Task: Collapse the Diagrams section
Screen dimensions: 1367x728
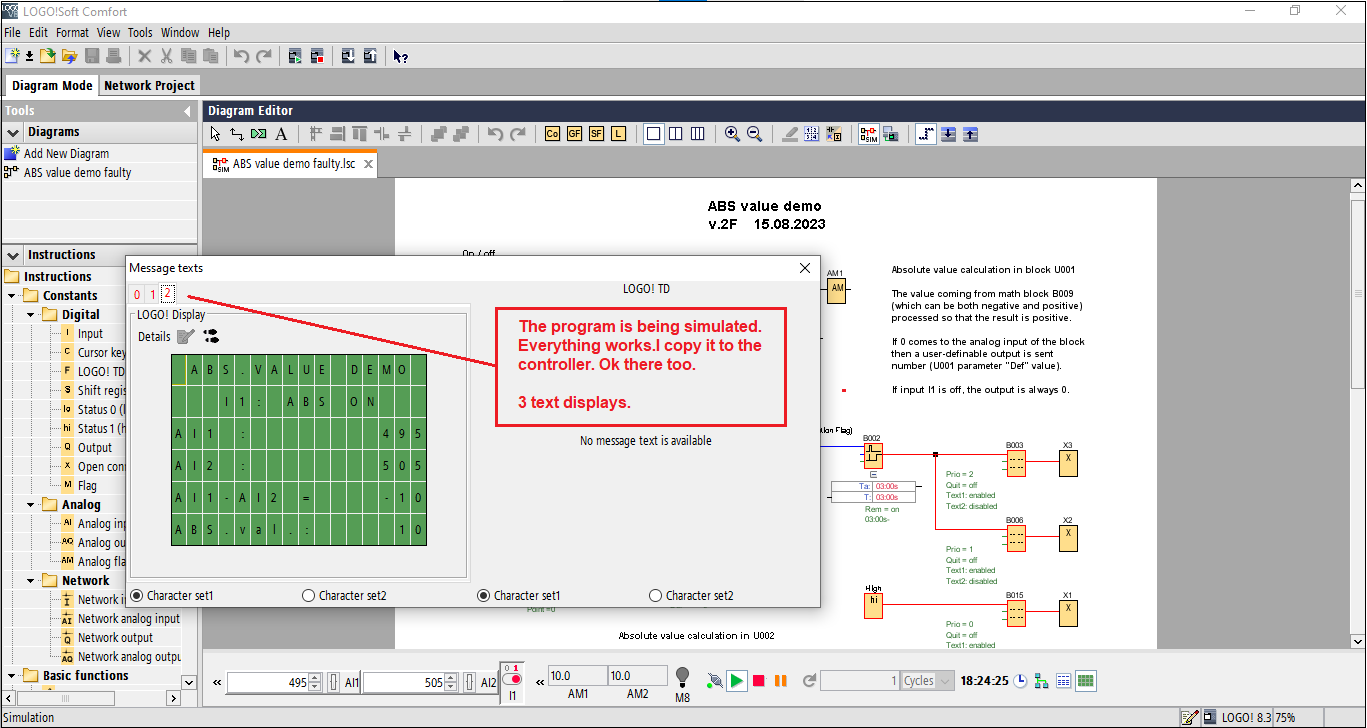Action: (13, 132)
